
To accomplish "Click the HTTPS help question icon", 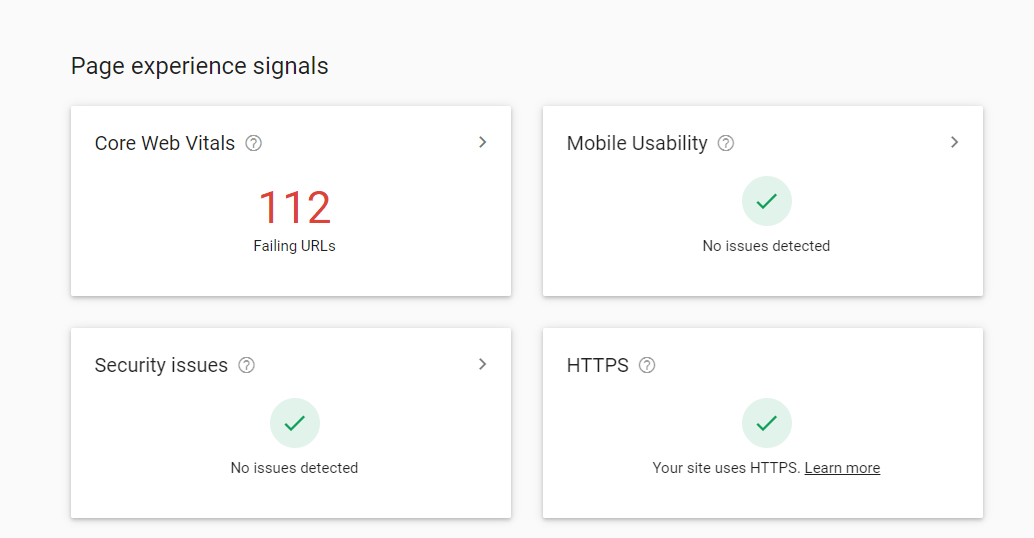I will click(648, 365).
